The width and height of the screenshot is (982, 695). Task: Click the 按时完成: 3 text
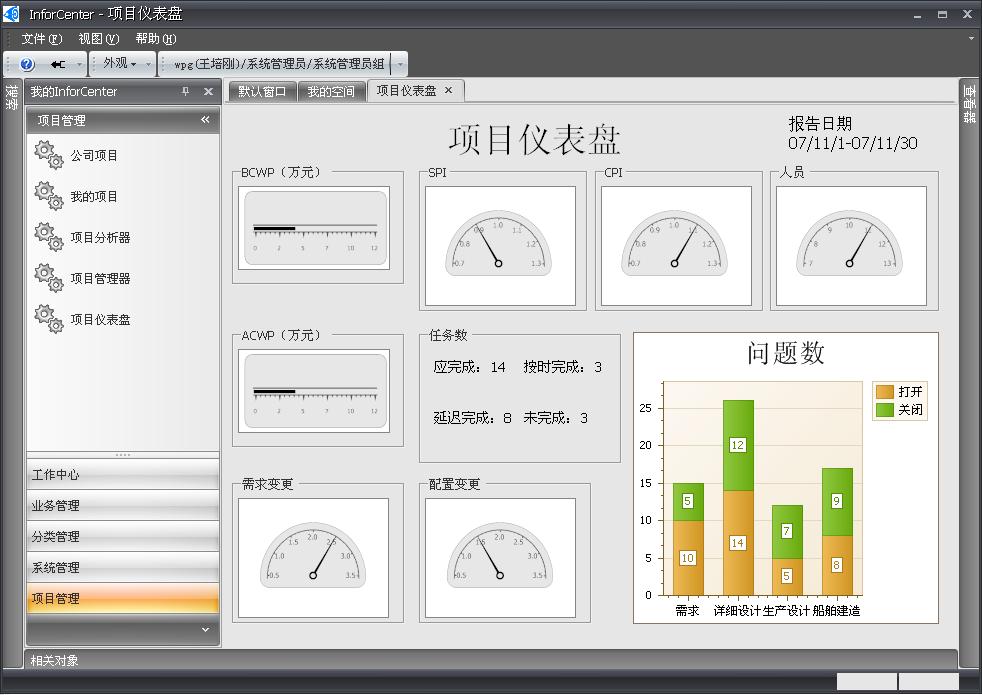click(x=562, y=367)
